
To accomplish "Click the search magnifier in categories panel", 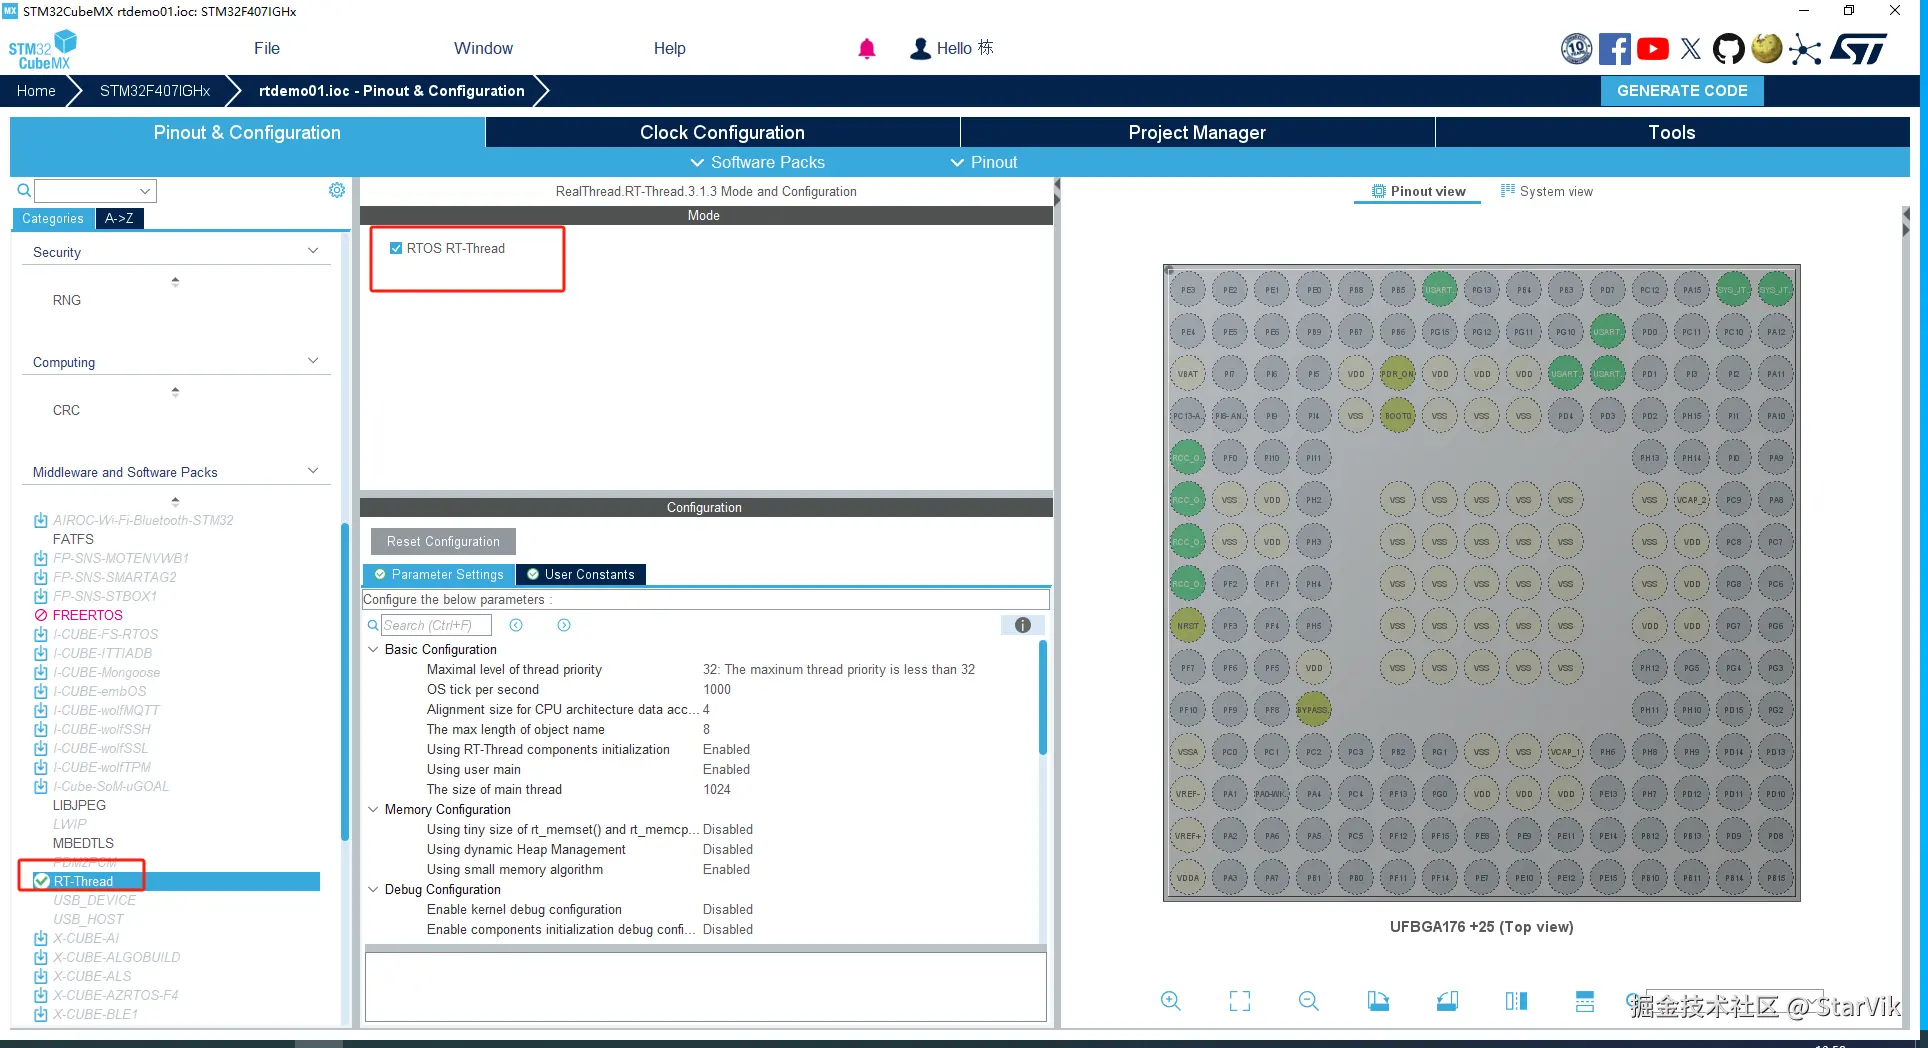I will click(24, 190).
